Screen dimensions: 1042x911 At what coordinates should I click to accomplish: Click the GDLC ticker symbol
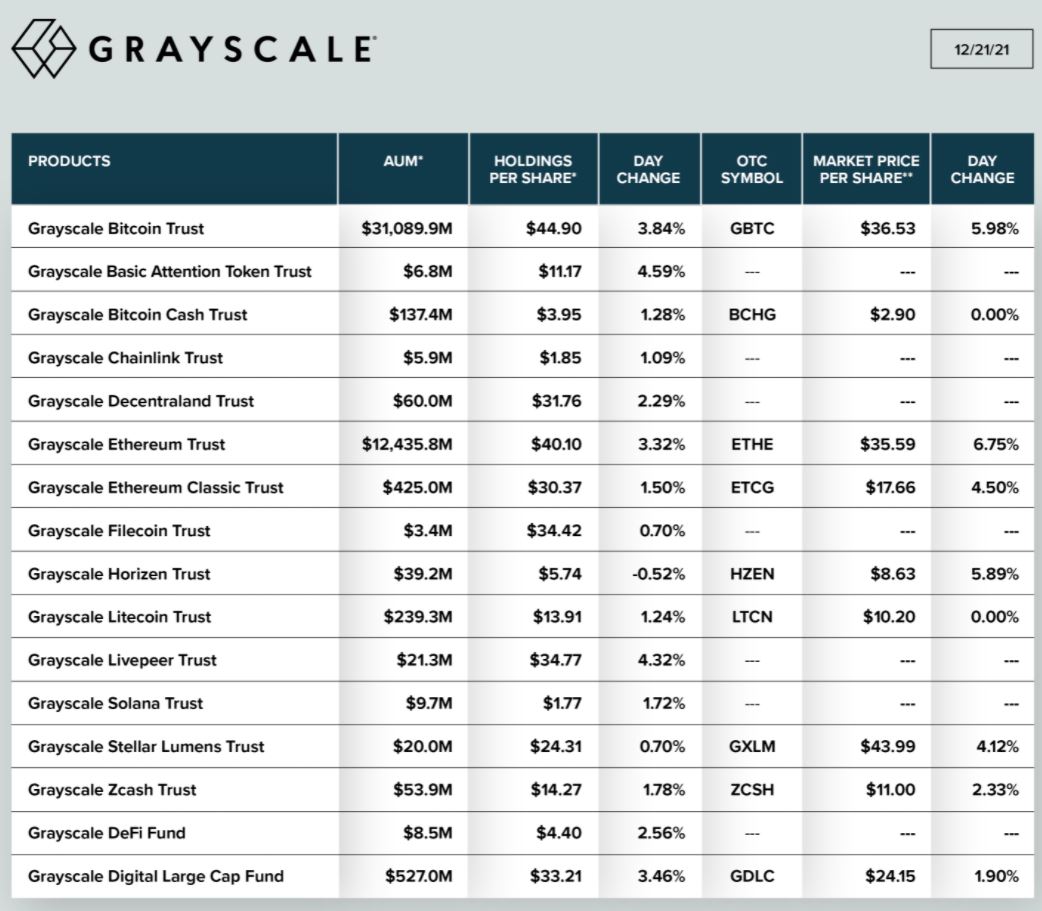click(x=752, y=877)
